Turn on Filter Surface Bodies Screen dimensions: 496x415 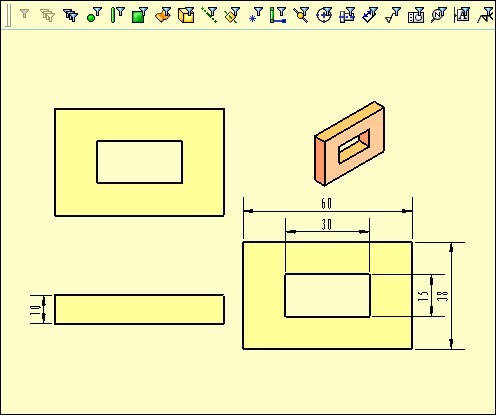(163, 15)
